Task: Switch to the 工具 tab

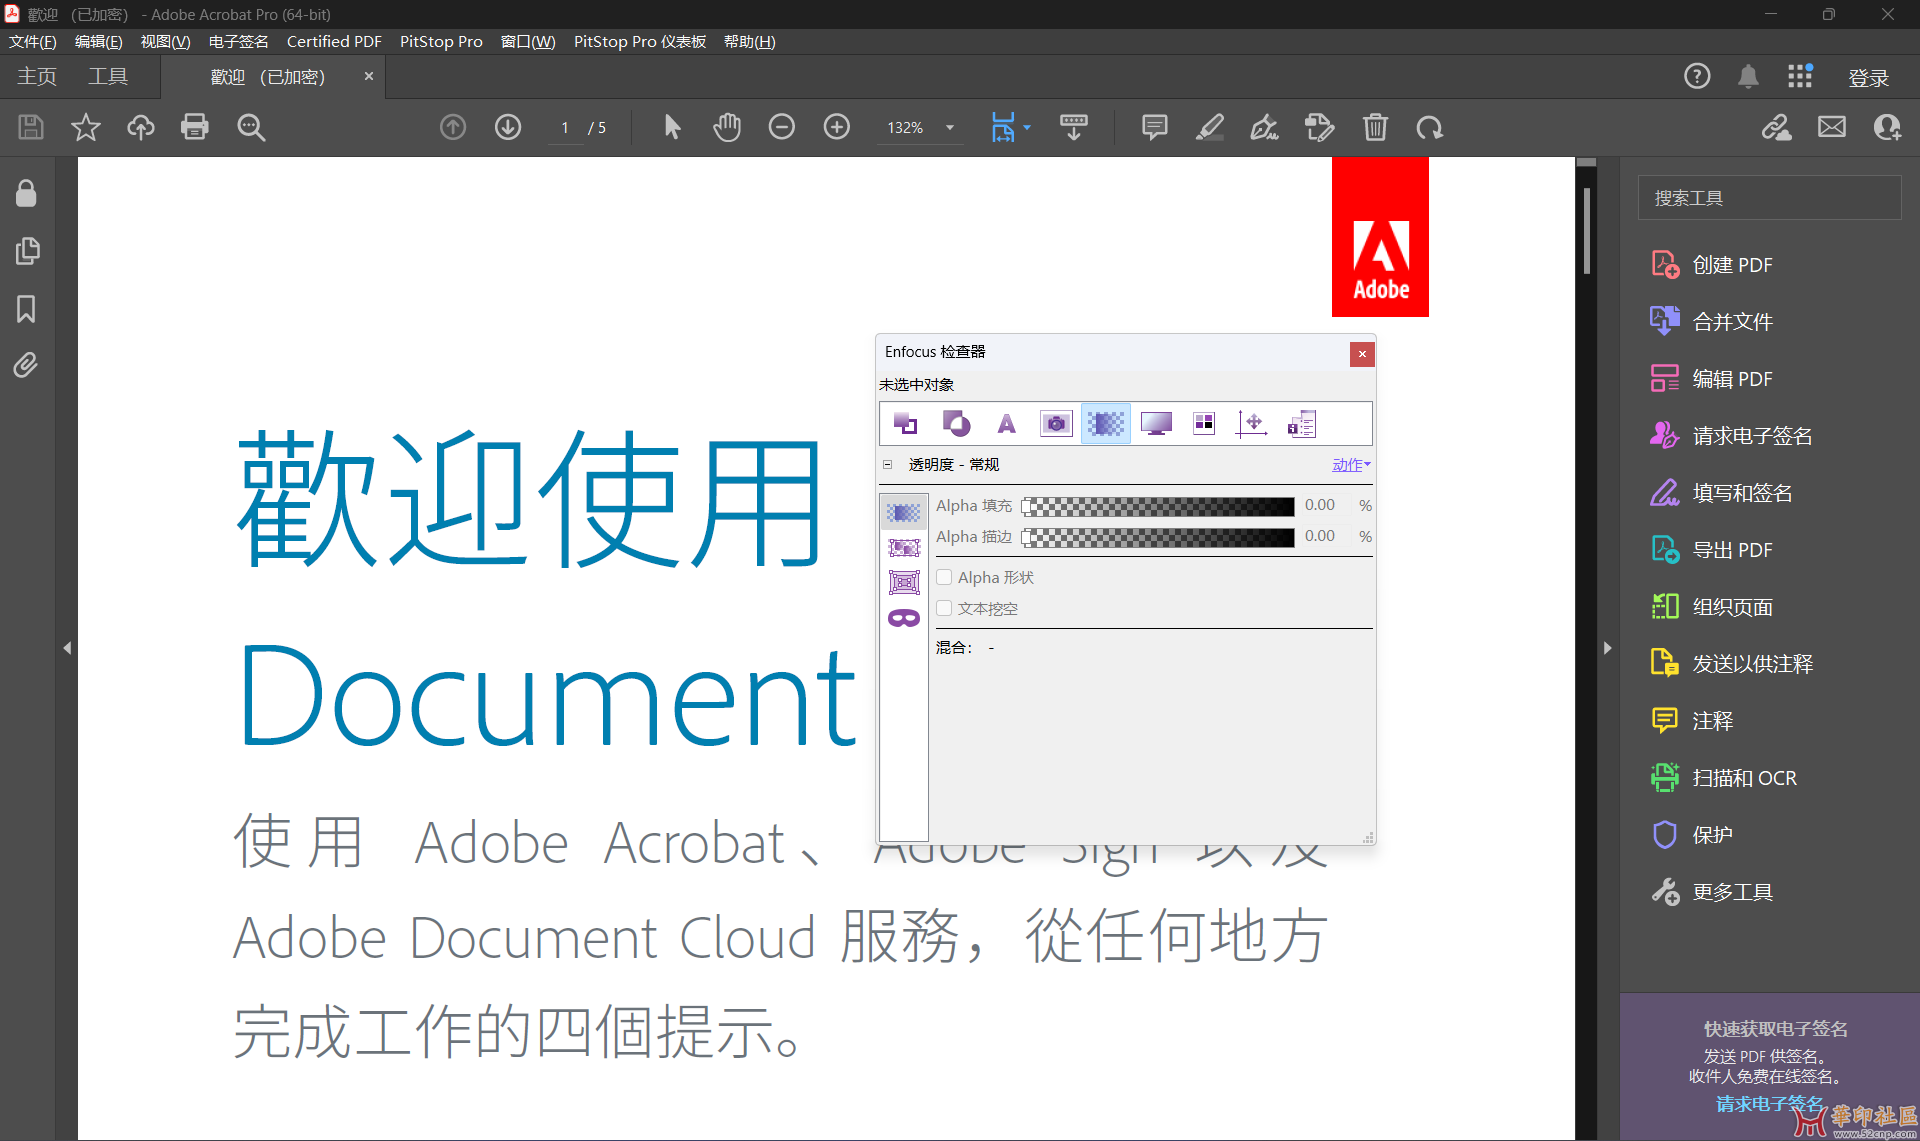Action: pyautogui.click(x=108, y=77)
